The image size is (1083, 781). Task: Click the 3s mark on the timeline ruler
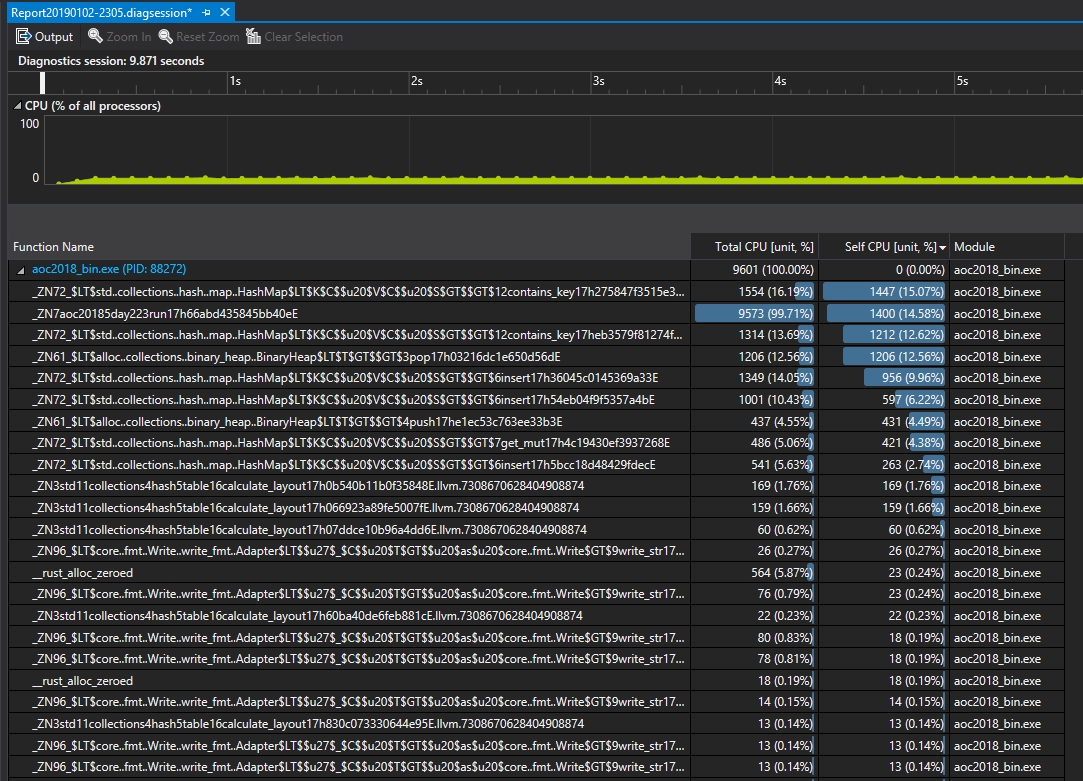[x=598, y=82]
